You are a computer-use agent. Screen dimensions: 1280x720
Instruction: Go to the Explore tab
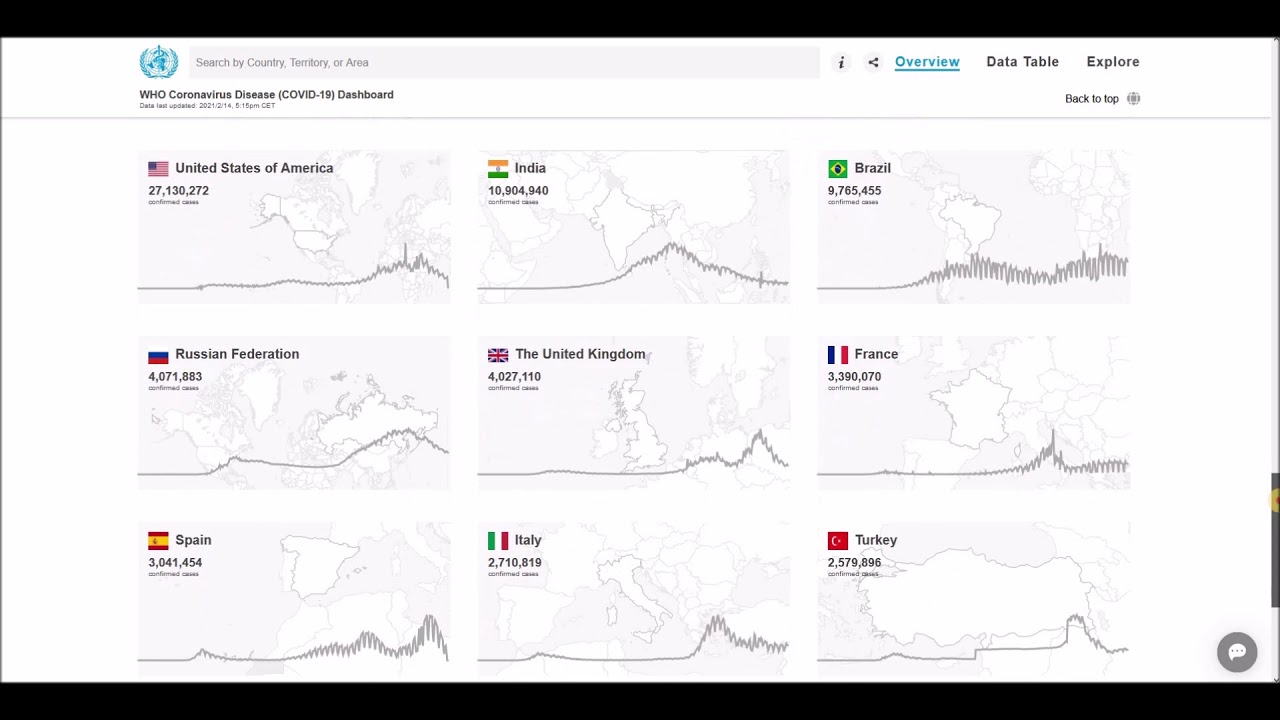point(1113,62)
